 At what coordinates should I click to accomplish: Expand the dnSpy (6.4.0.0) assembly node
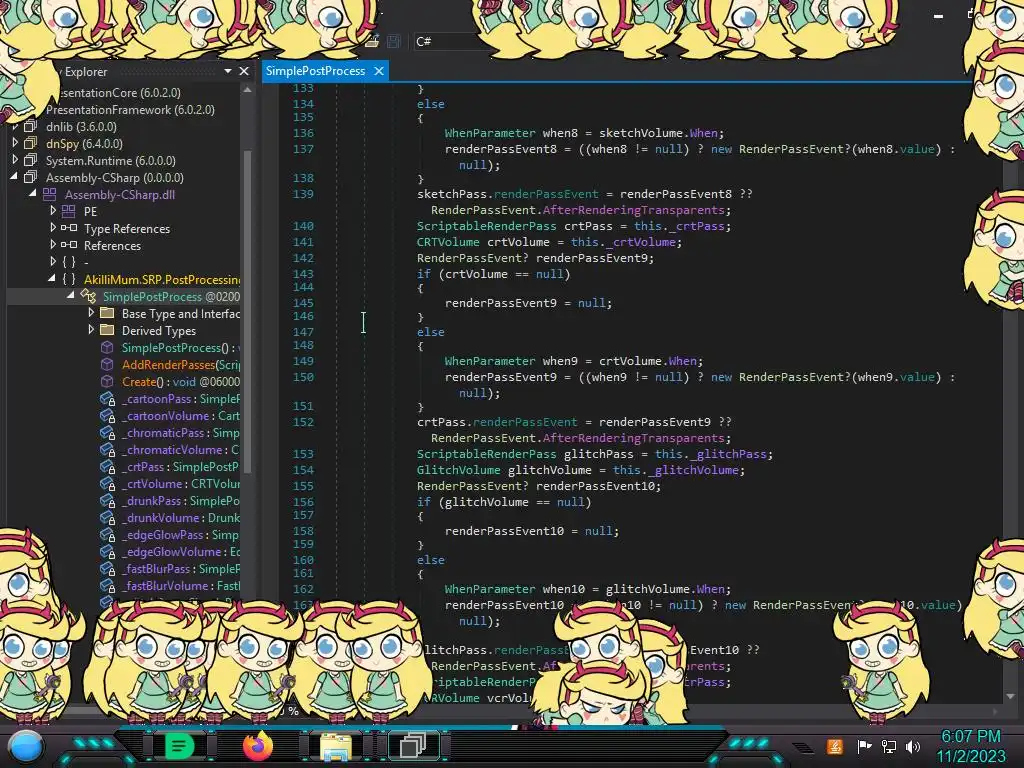point(16,143)
